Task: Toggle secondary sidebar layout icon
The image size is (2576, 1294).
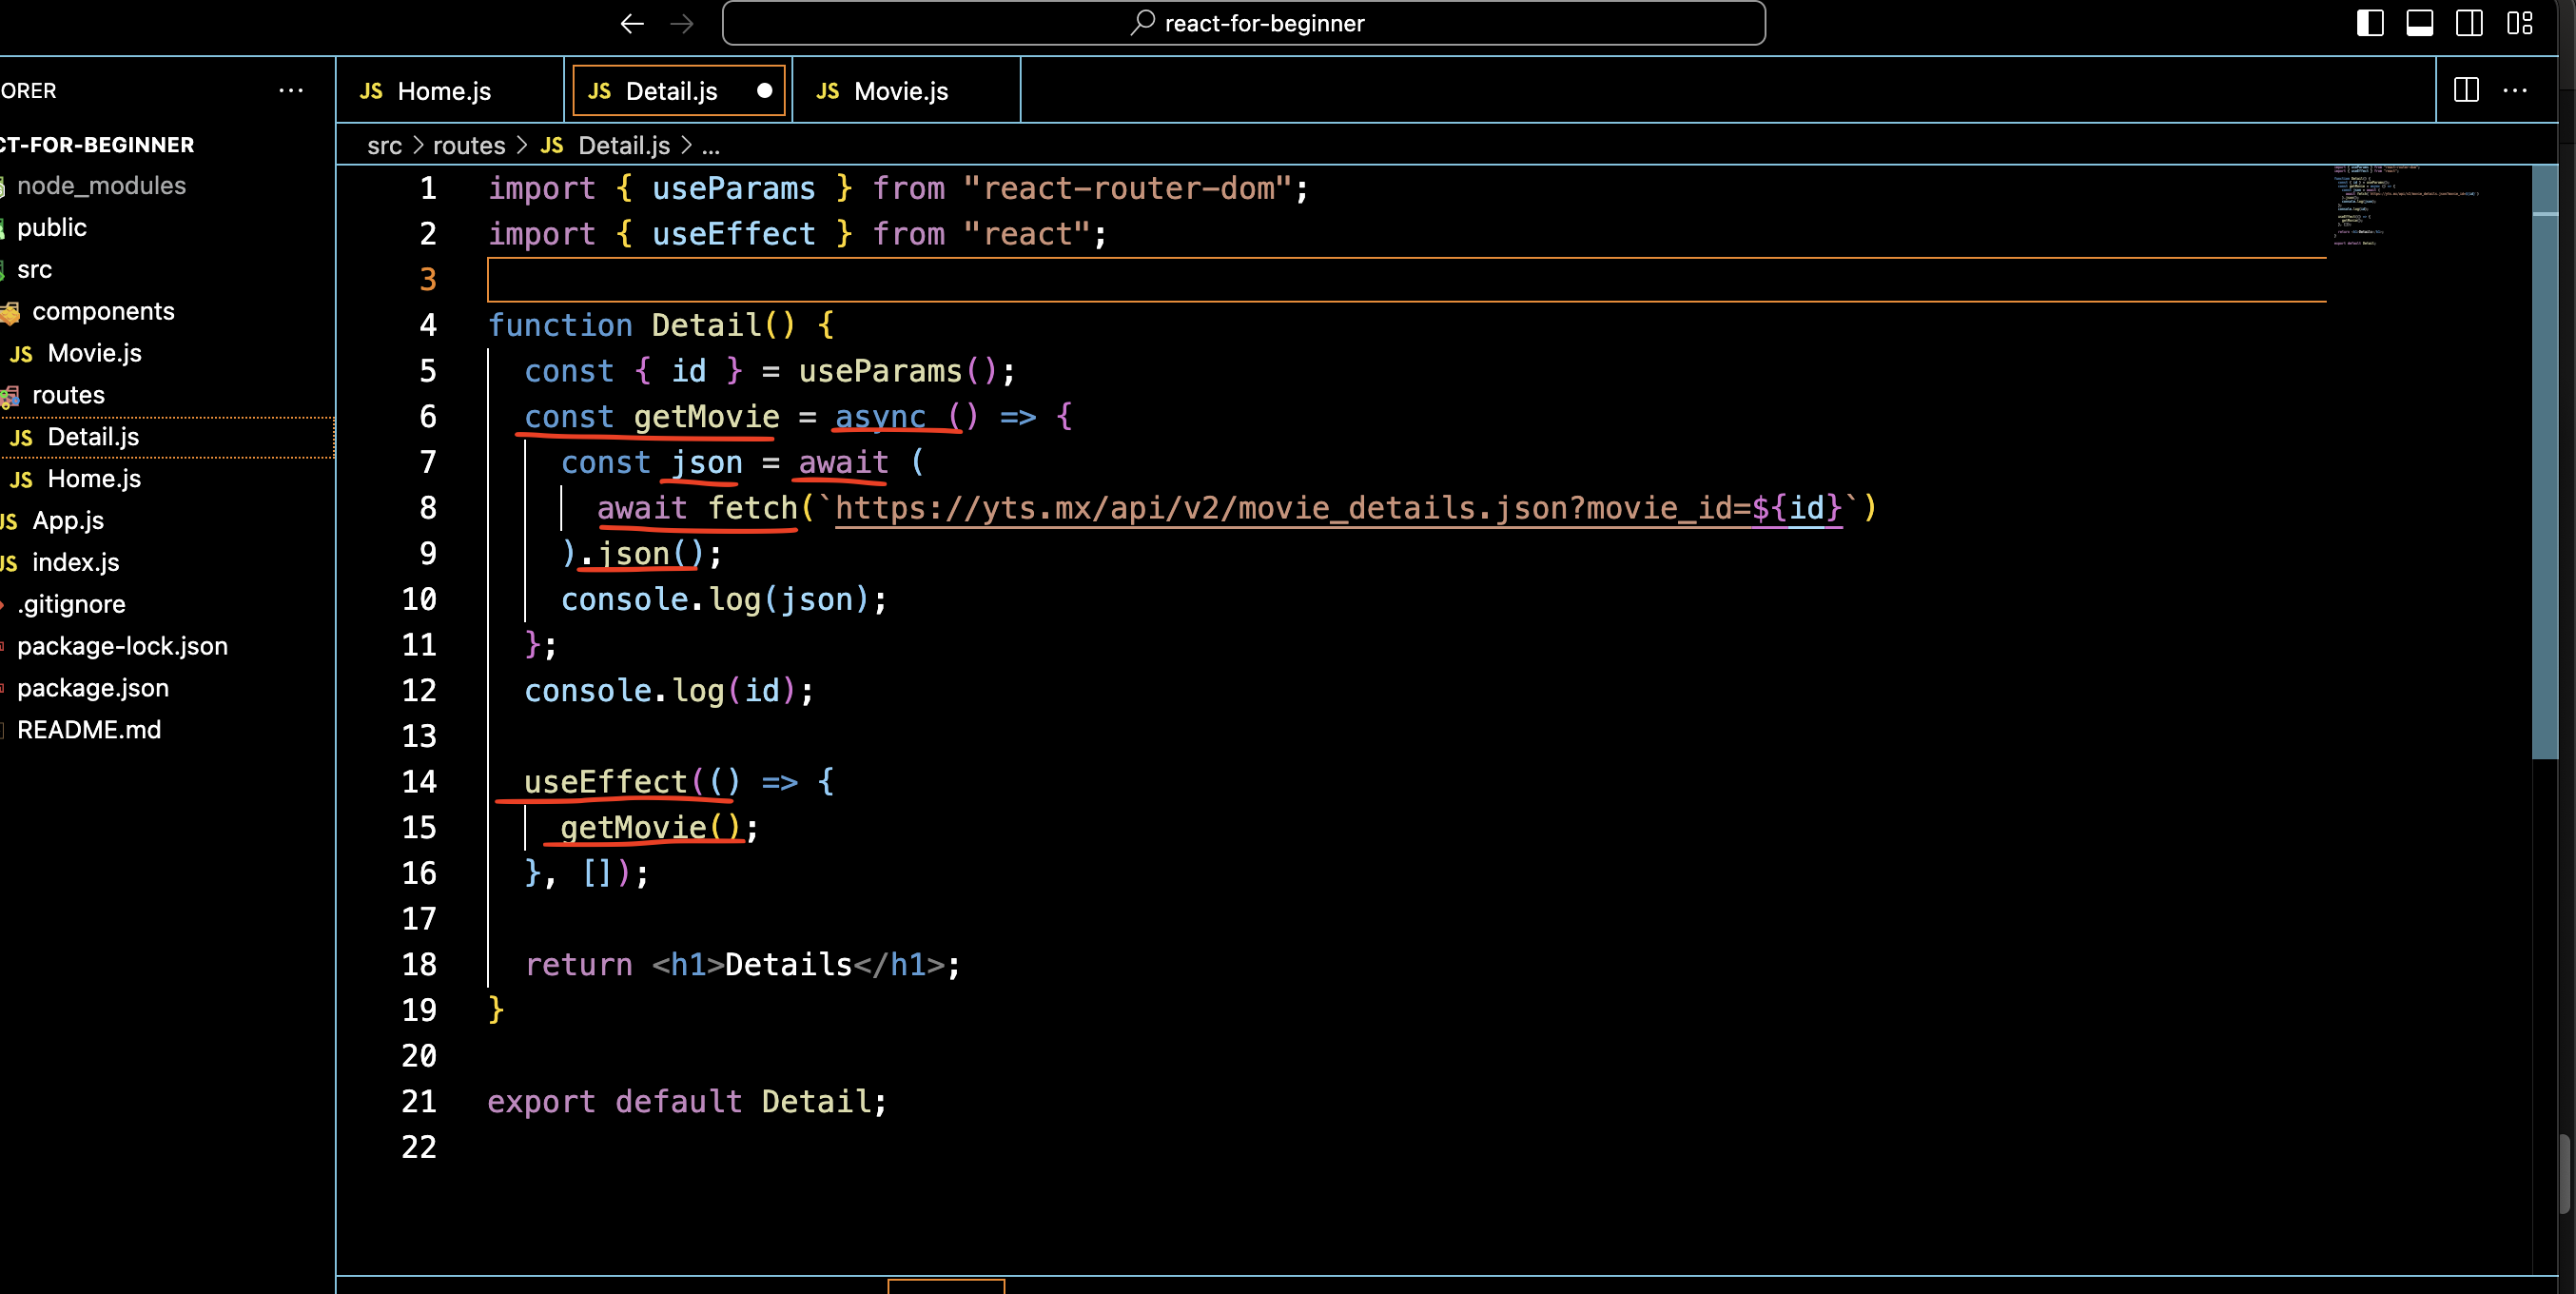Action: 2469,23
